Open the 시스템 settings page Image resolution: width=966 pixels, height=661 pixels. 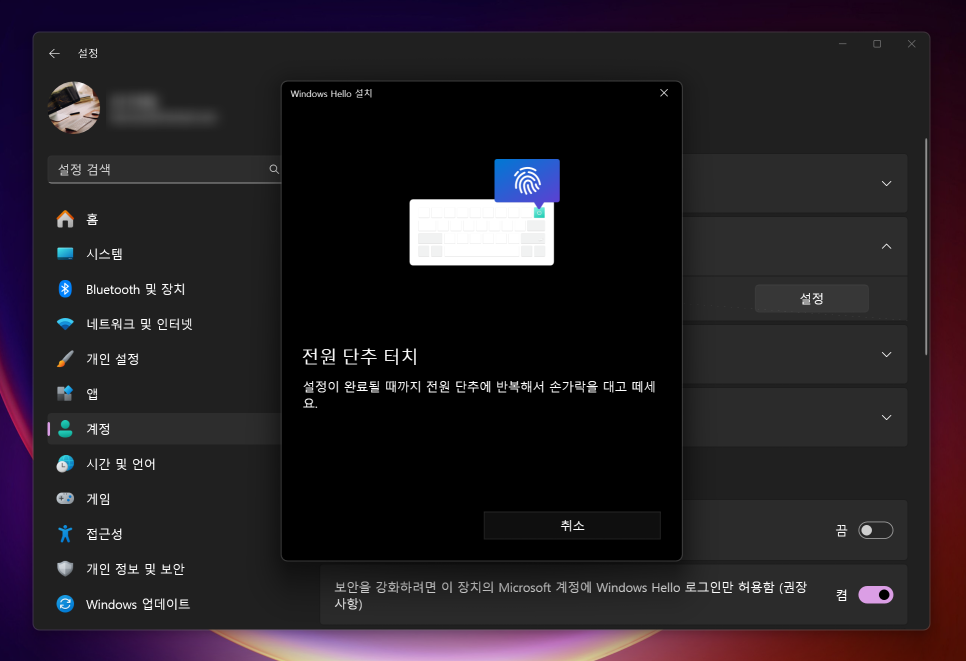[x=164, y=254]
